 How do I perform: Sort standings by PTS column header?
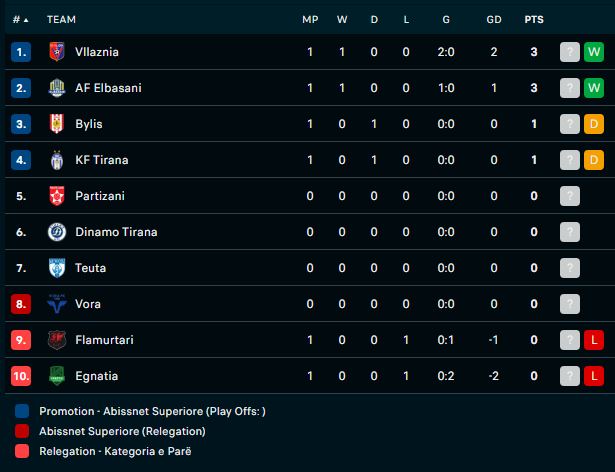(x=534, y=20)
